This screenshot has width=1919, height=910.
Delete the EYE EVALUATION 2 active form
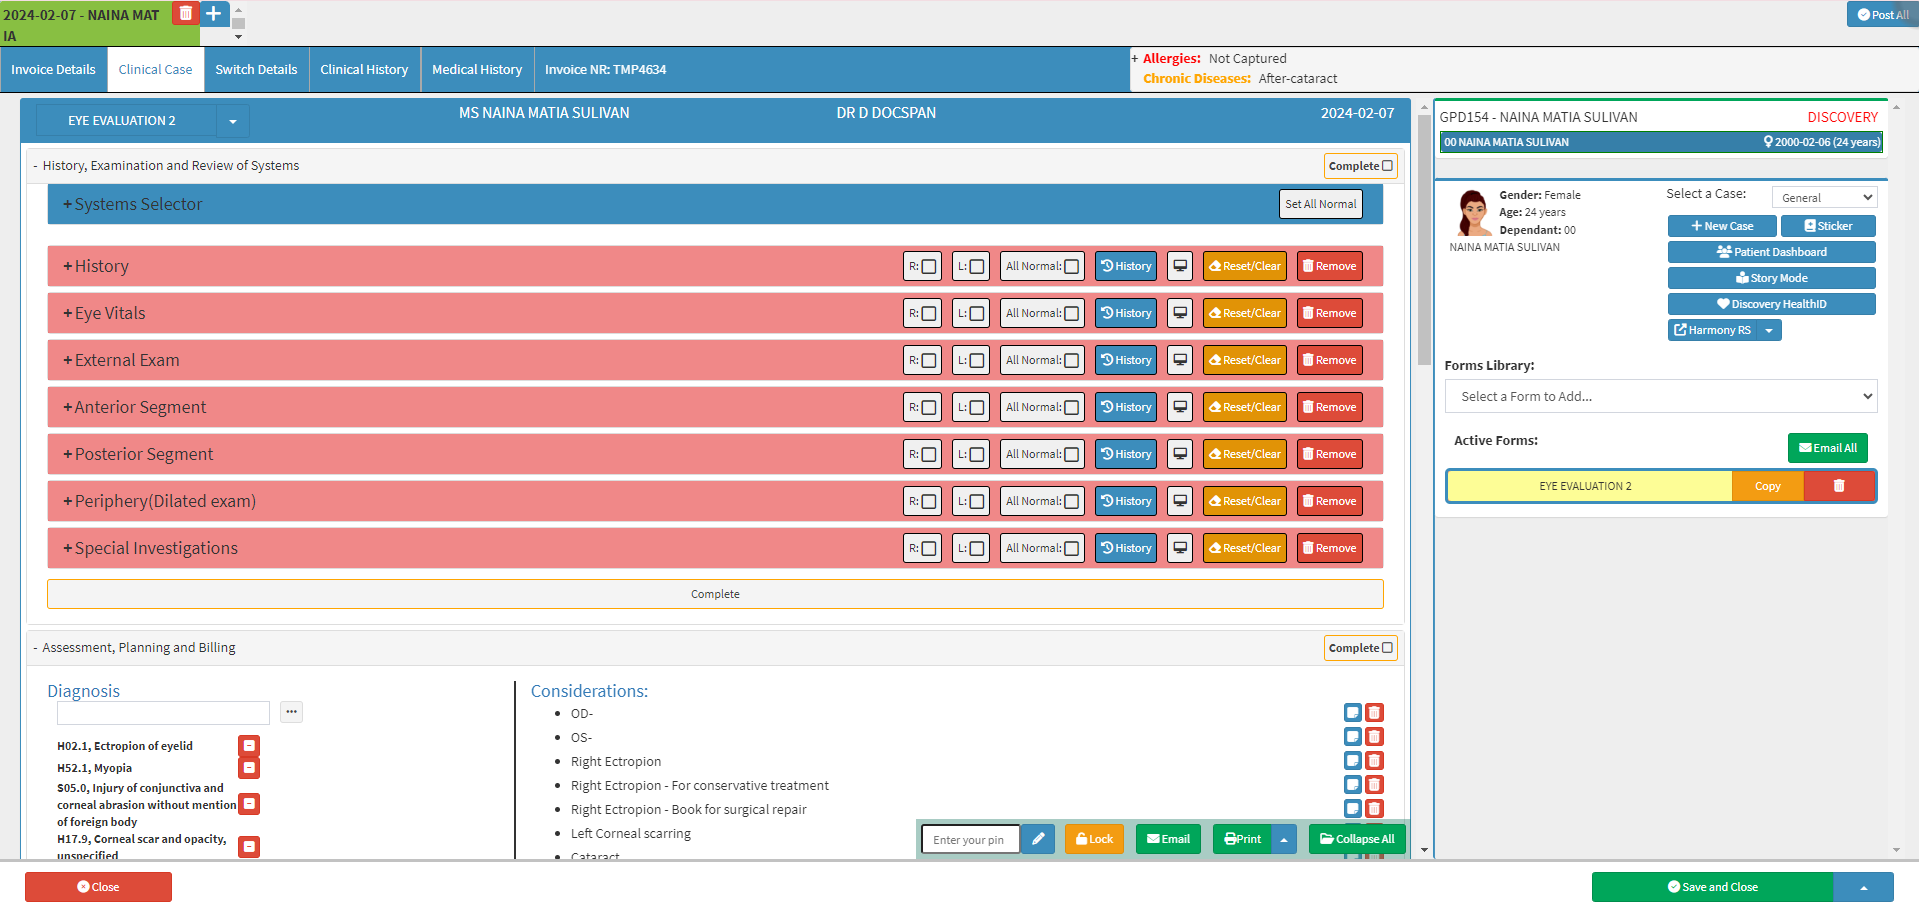tap(1838, 486)
